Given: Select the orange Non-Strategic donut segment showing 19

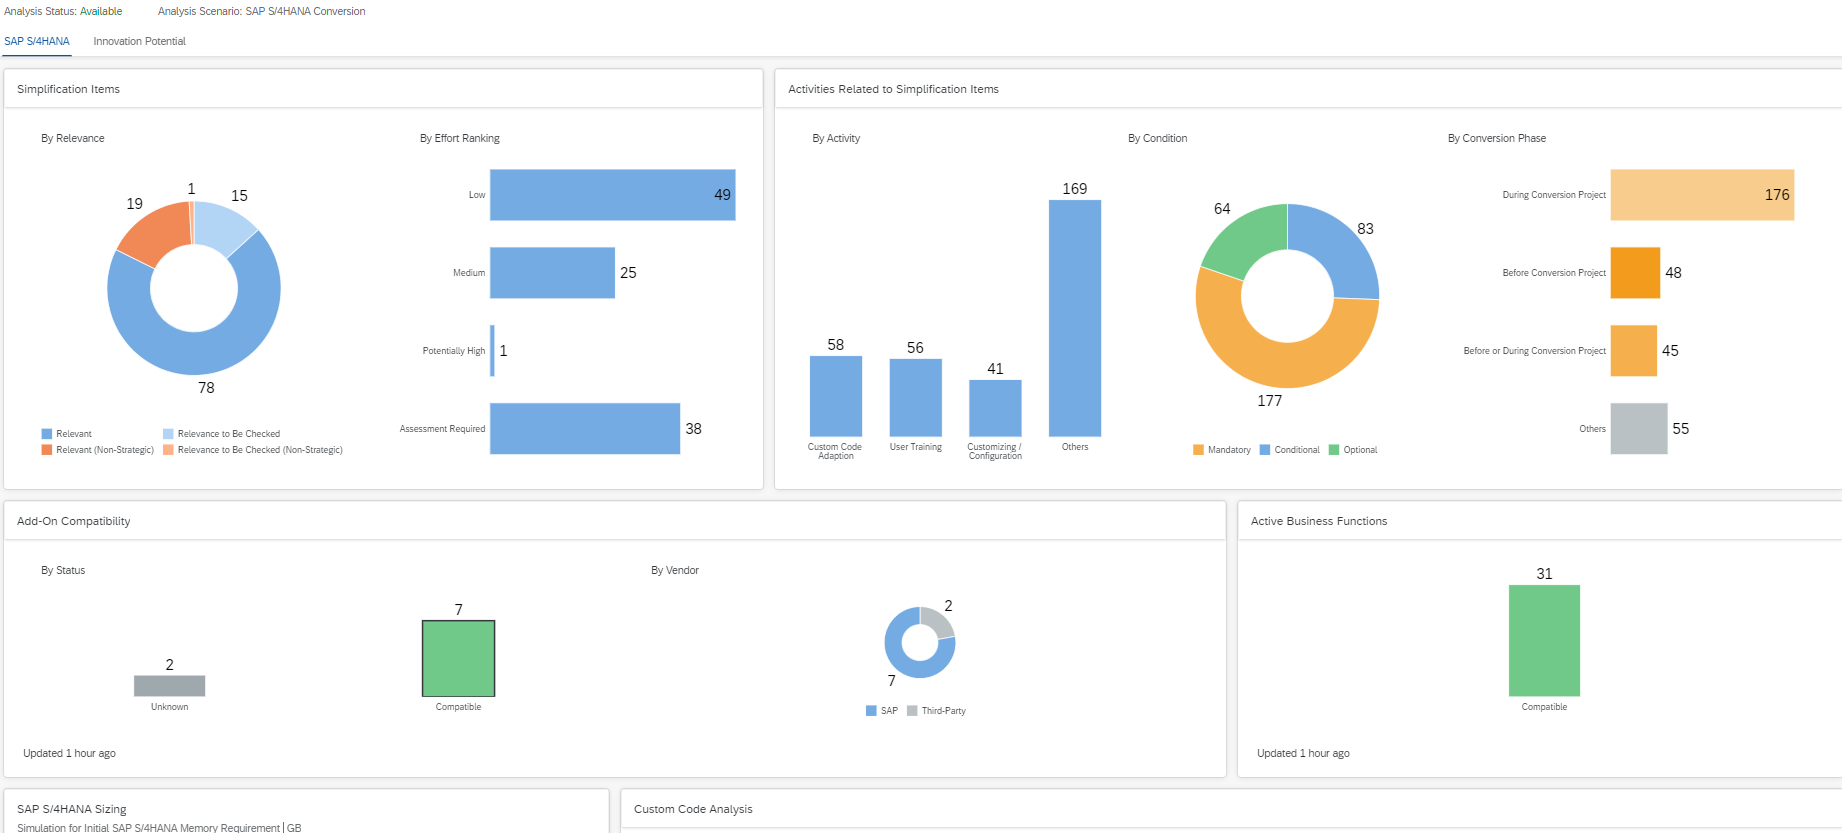Looking at the screenshot, I should pos(158,232).
